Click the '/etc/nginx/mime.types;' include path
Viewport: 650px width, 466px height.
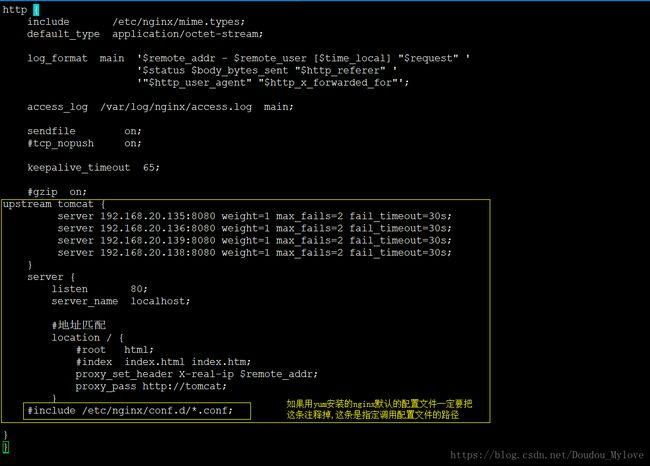pyautogui.click(x=179, y=22)
